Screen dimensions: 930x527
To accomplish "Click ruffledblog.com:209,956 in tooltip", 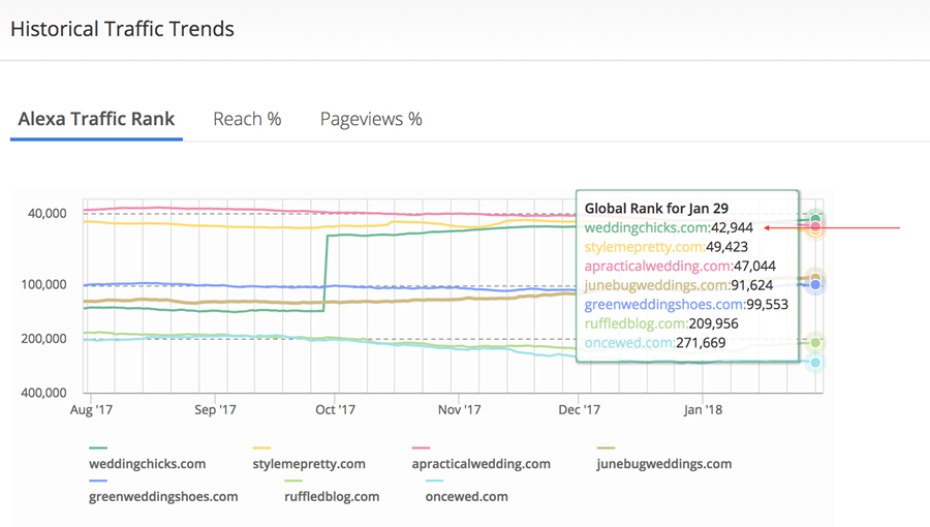I will click(x=661, y=324).
